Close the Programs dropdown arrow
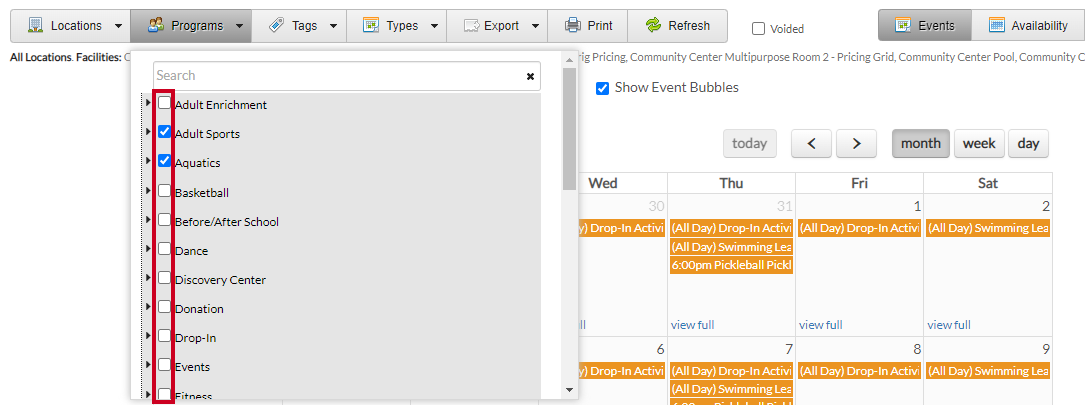Image resolution: width=1085 pixels, height=405 pixels. [239, 26]
